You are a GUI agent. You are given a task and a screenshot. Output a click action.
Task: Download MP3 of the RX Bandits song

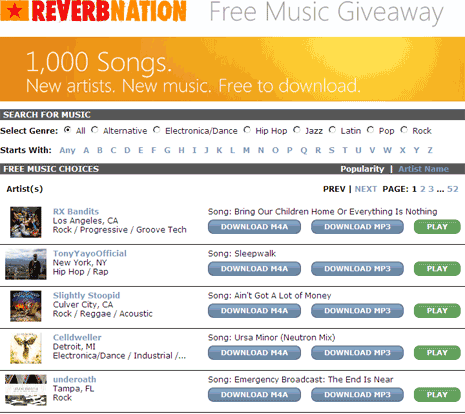(357, 227)
